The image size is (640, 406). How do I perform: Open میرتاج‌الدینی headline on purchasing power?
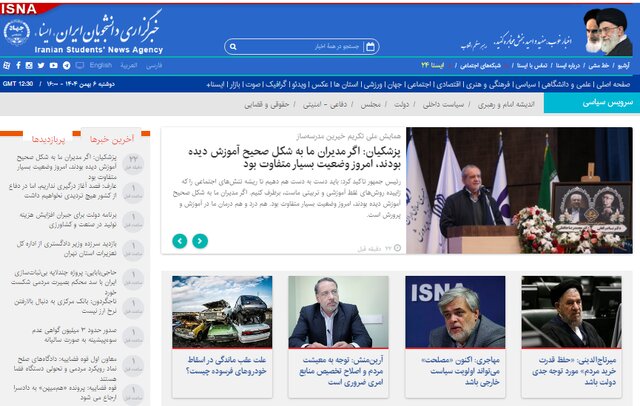click(574, 371)
